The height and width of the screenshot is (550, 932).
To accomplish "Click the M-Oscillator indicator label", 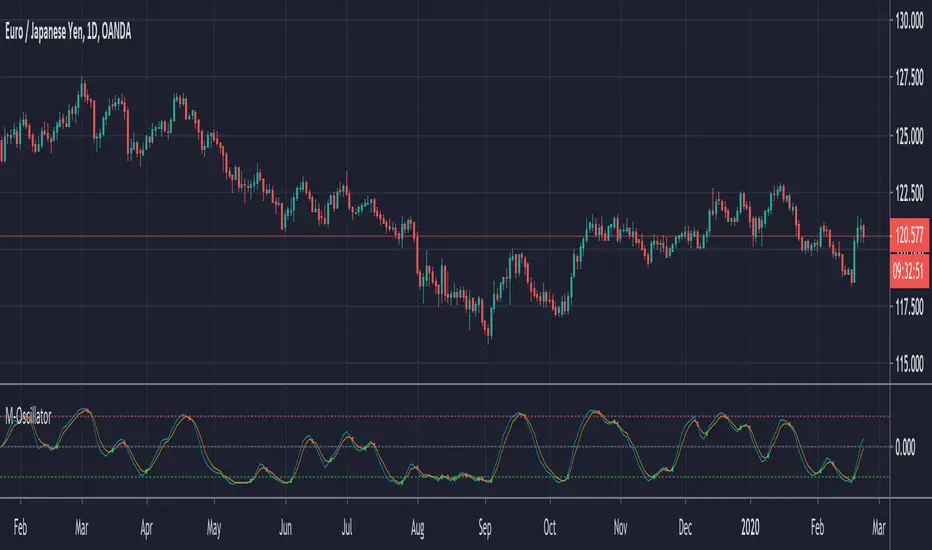I will (x=28, y=417).
